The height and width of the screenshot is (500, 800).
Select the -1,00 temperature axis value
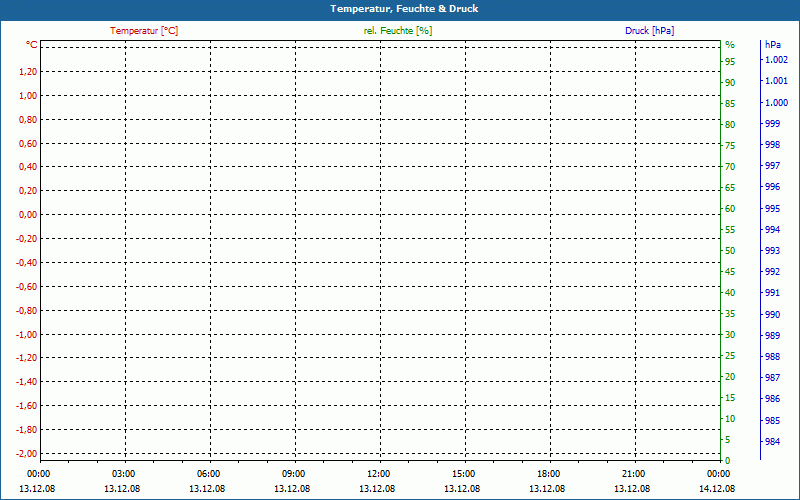[27, 335]
